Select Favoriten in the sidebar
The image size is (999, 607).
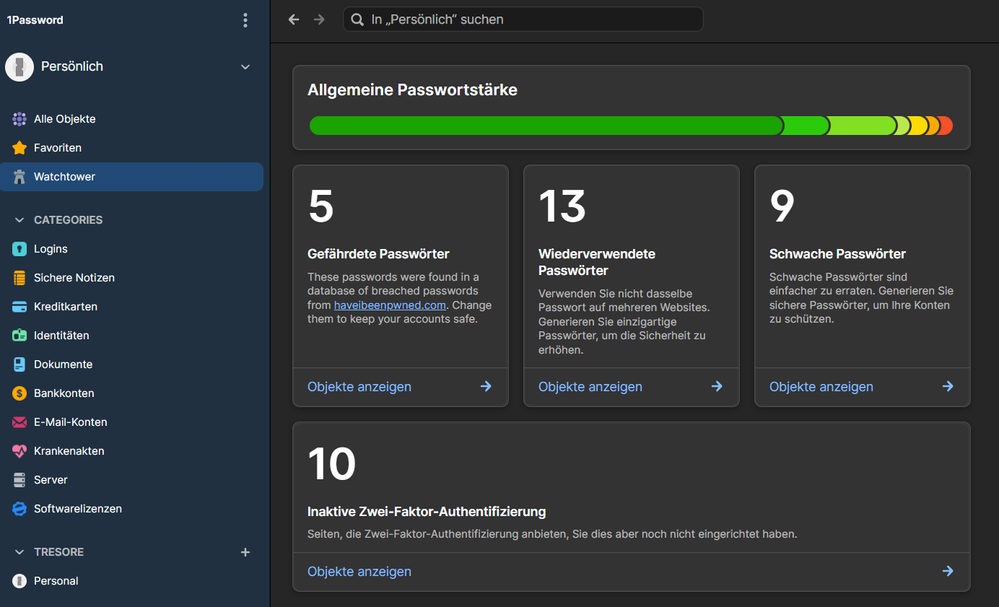(x=57, y=148)
